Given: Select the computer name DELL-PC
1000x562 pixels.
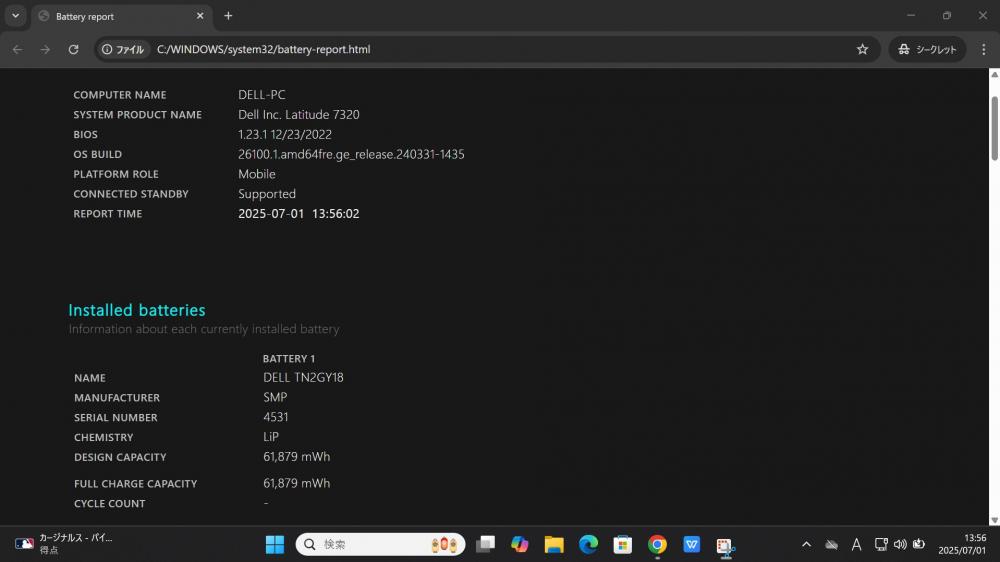Looking at the screenshot, I should 261,94.
